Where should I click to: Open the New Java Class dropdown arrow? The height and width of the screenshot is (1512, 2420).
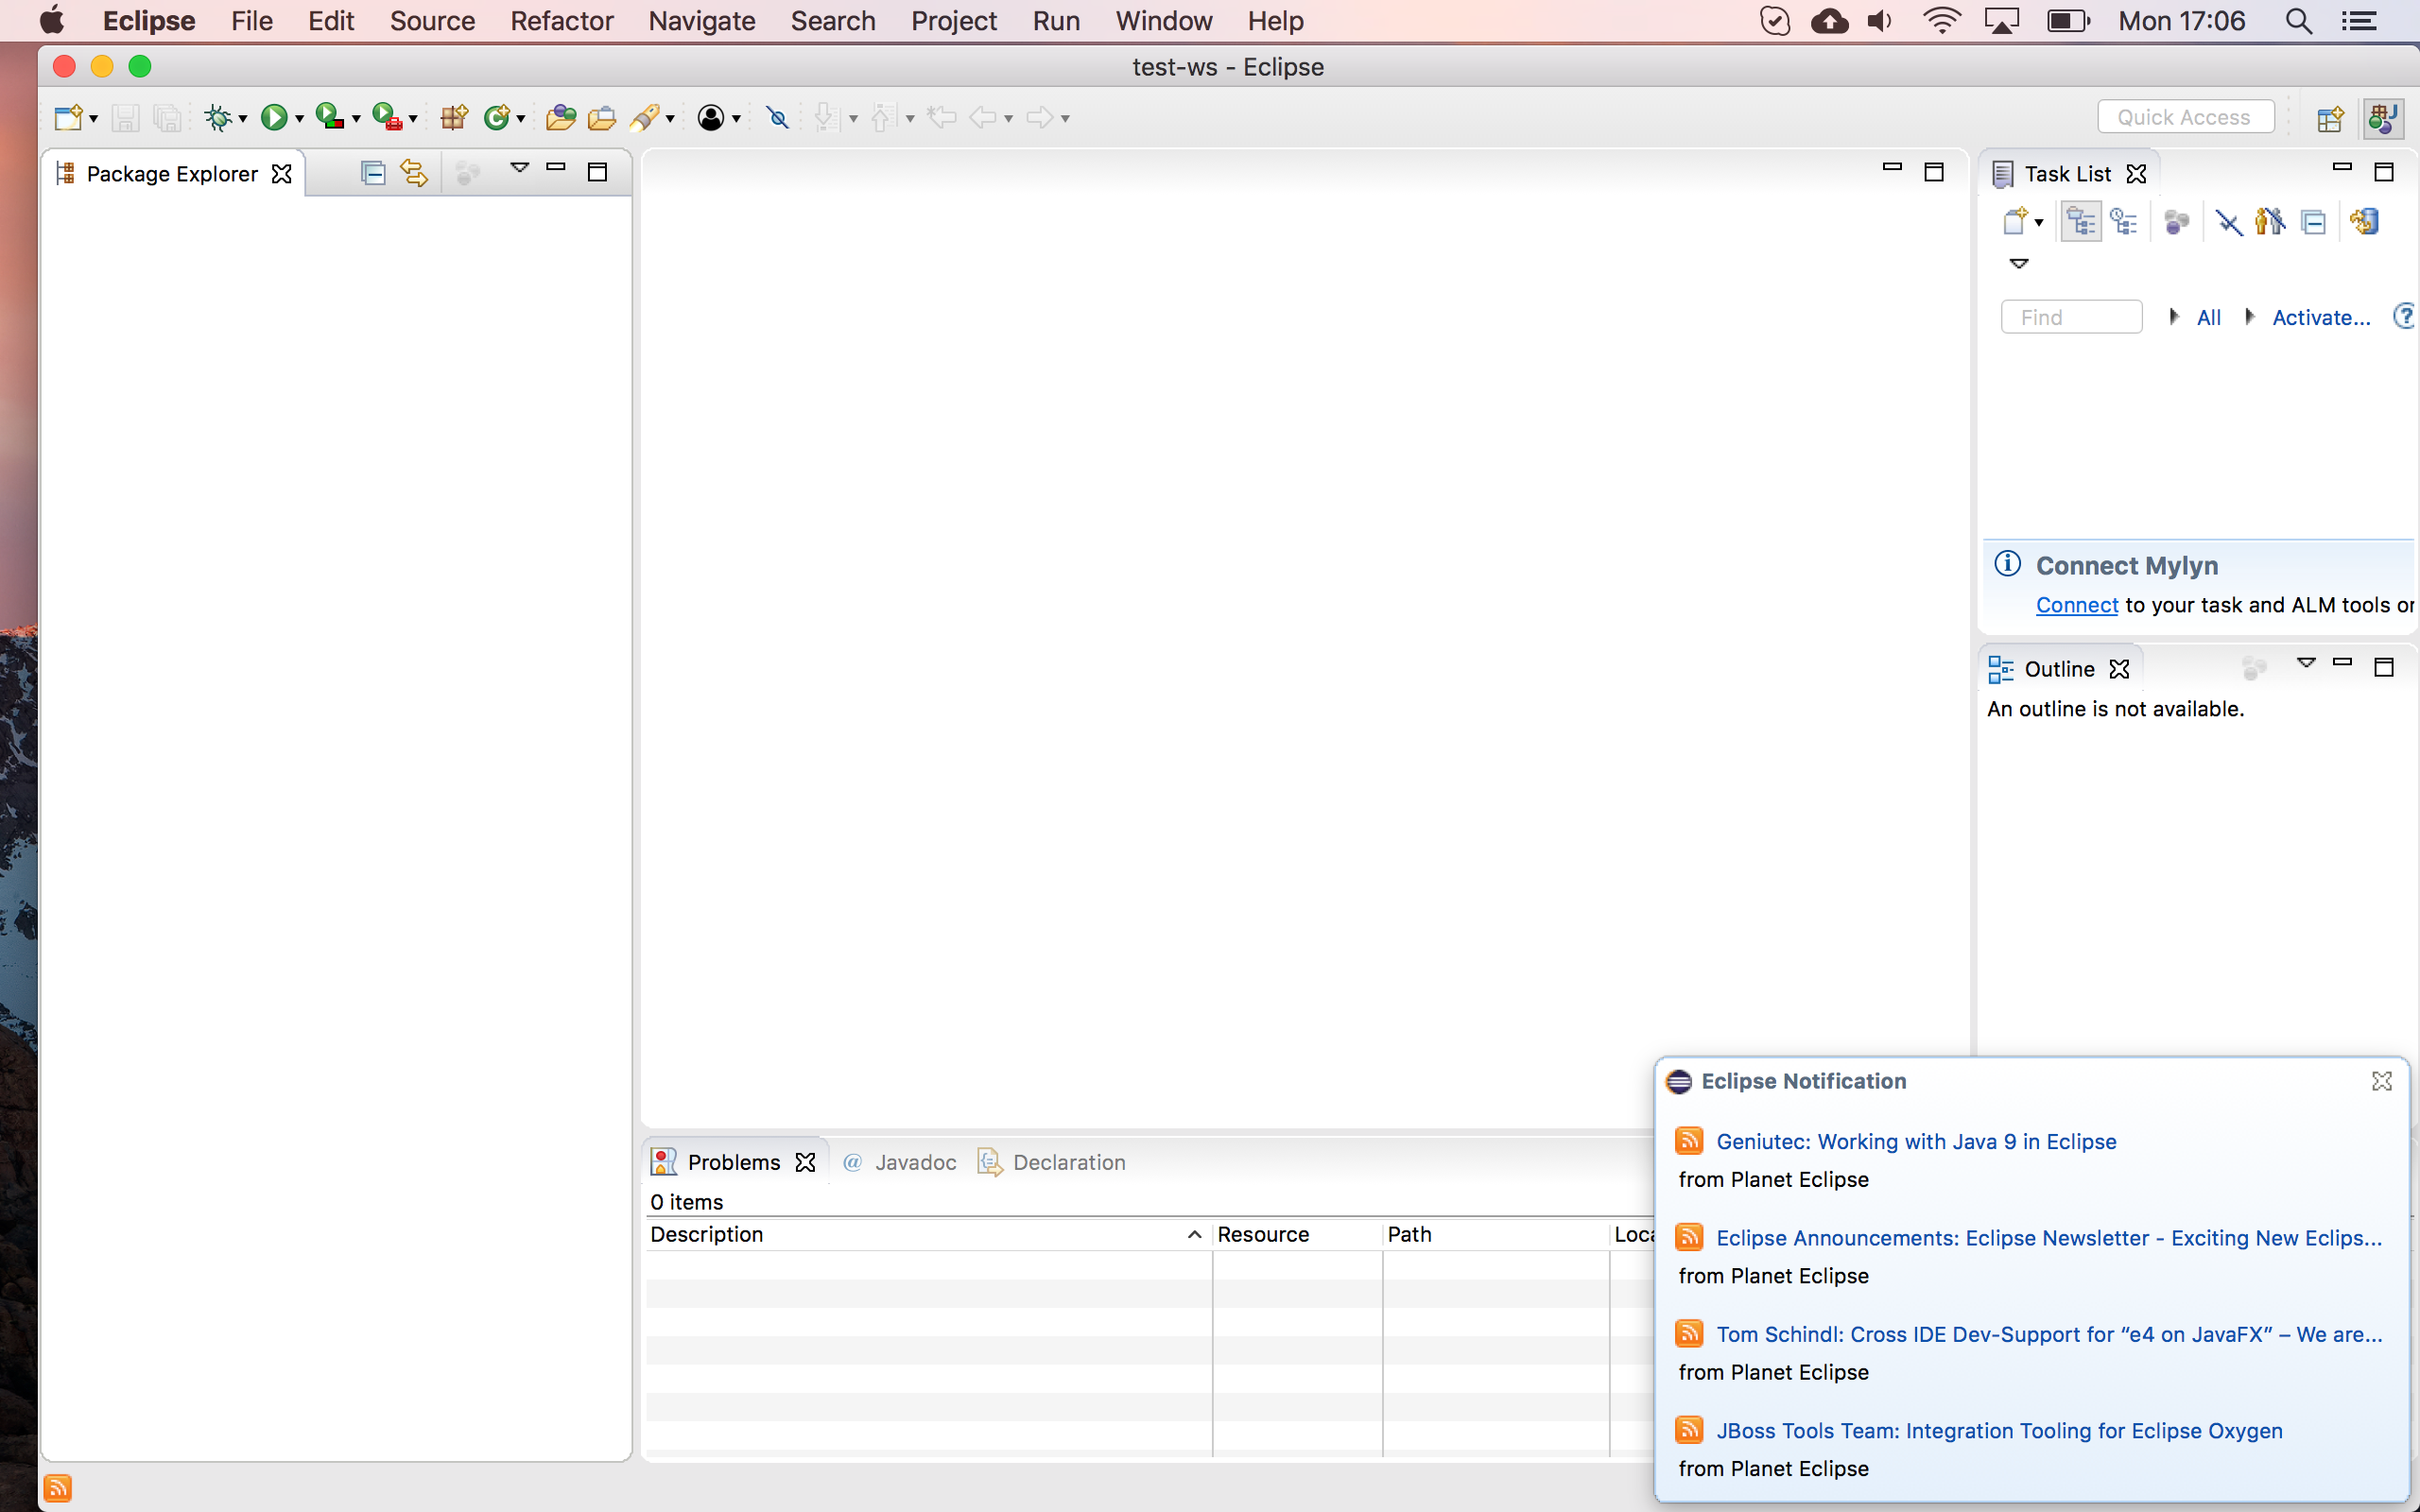tap(521, 119)
